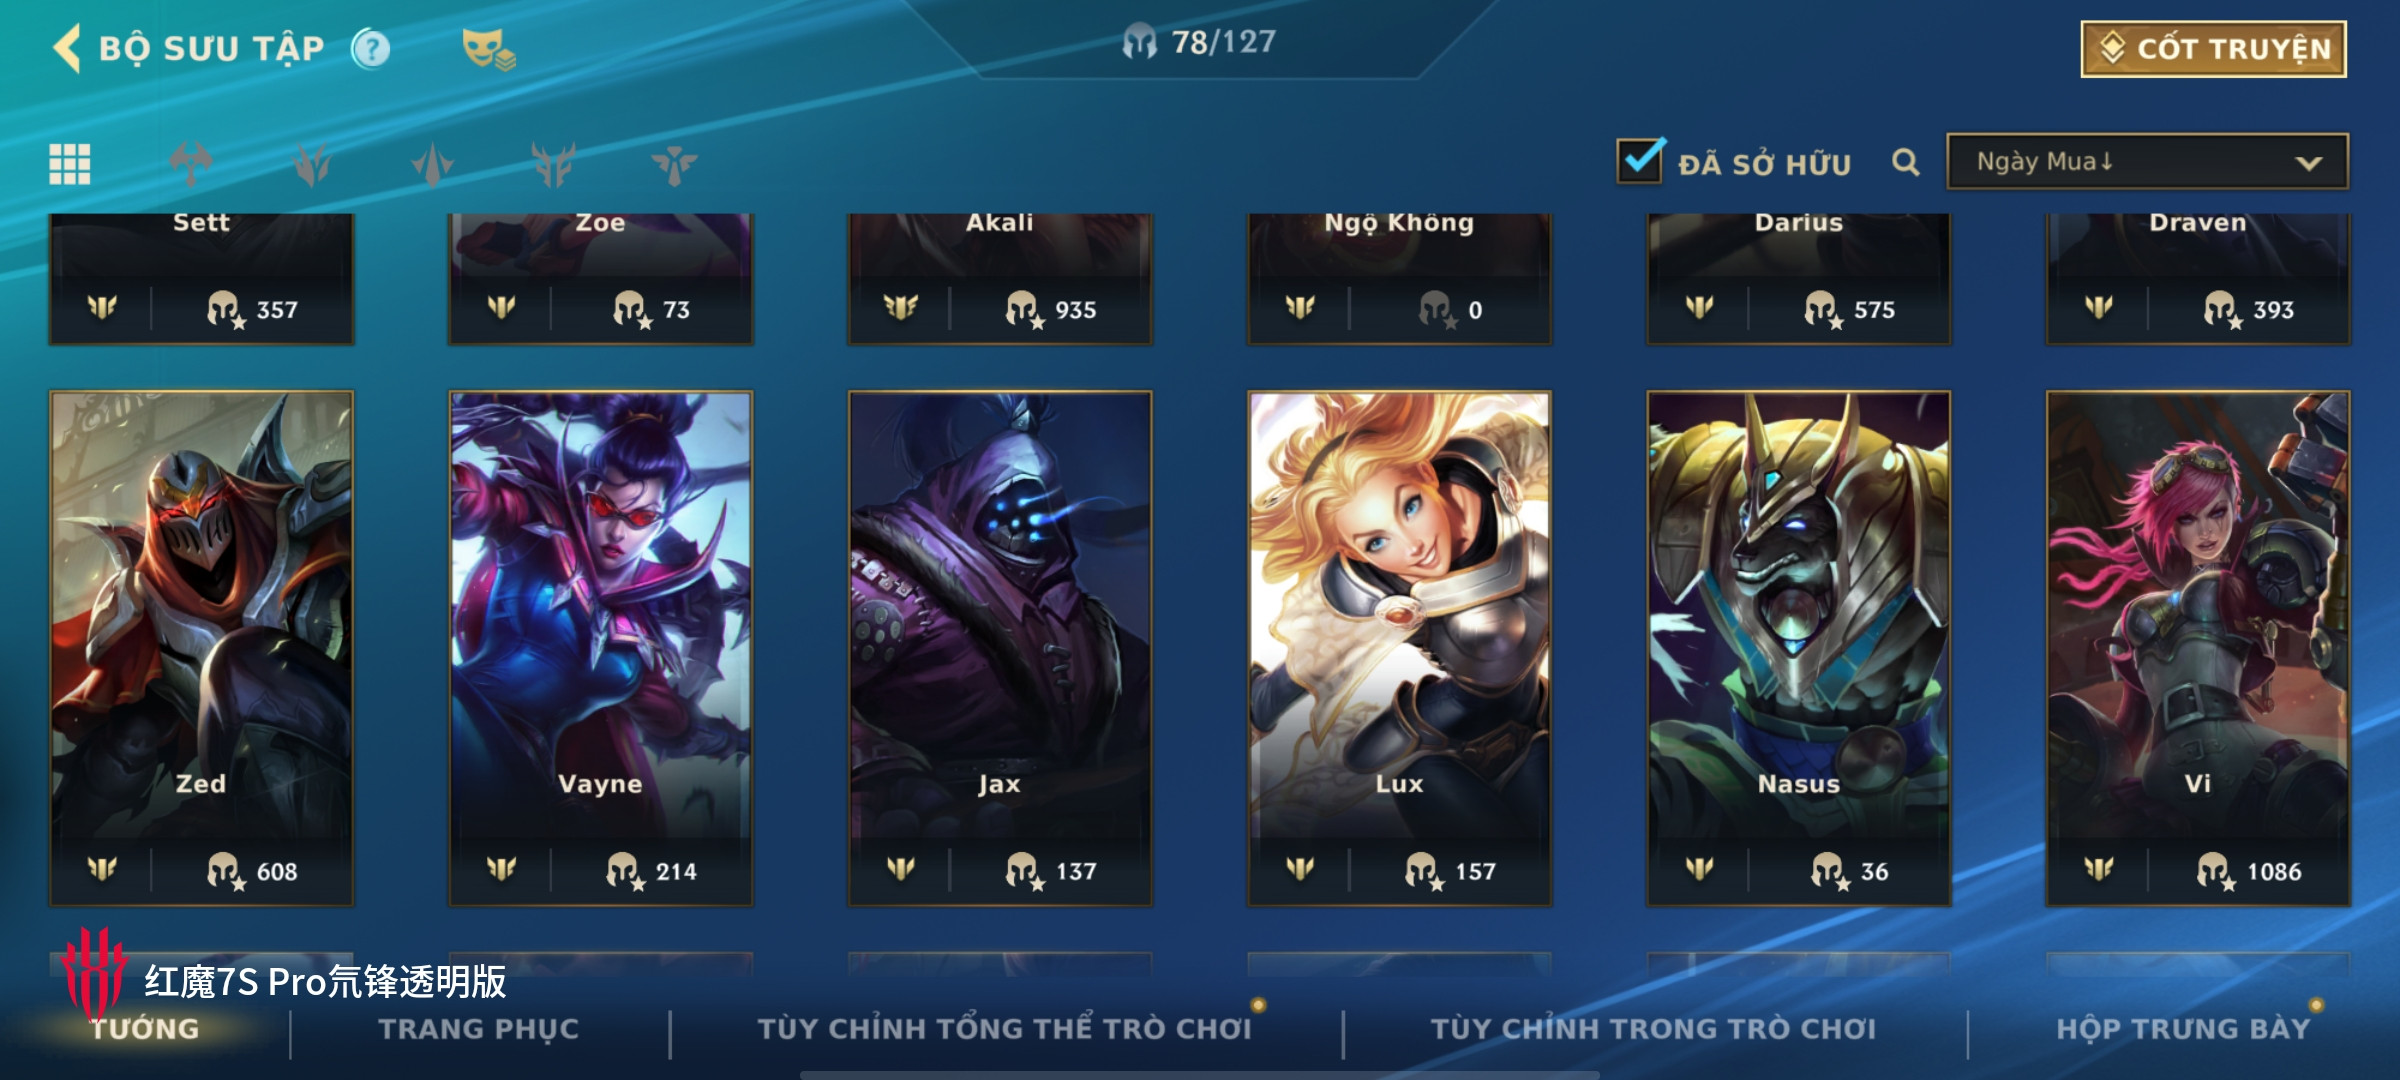Screen dimensions: 2400x1080
Task: Click the Cốt Truyện button
Action: coord(2214,49)
